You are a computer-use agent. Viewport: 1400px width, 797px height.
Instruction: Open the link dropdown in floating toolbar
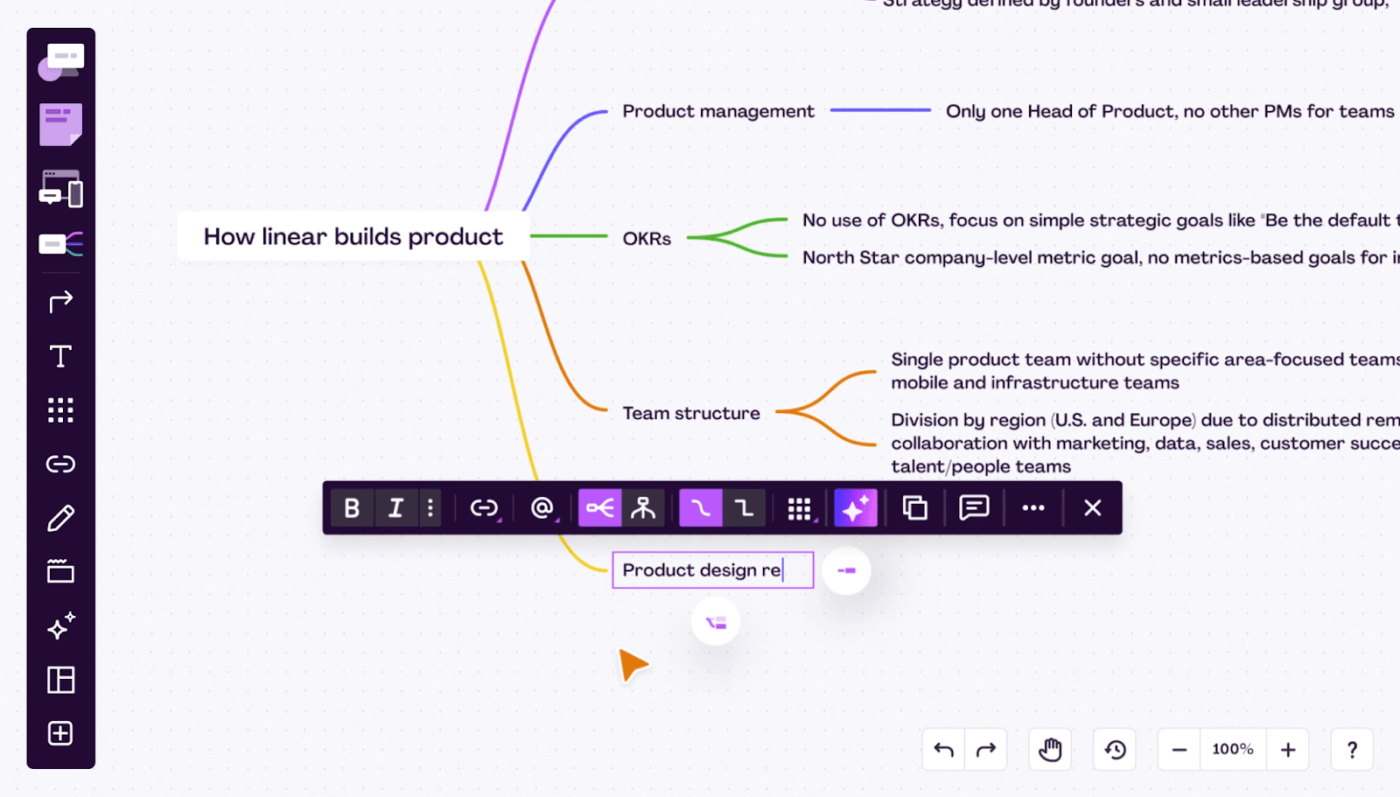click(484, 508)
